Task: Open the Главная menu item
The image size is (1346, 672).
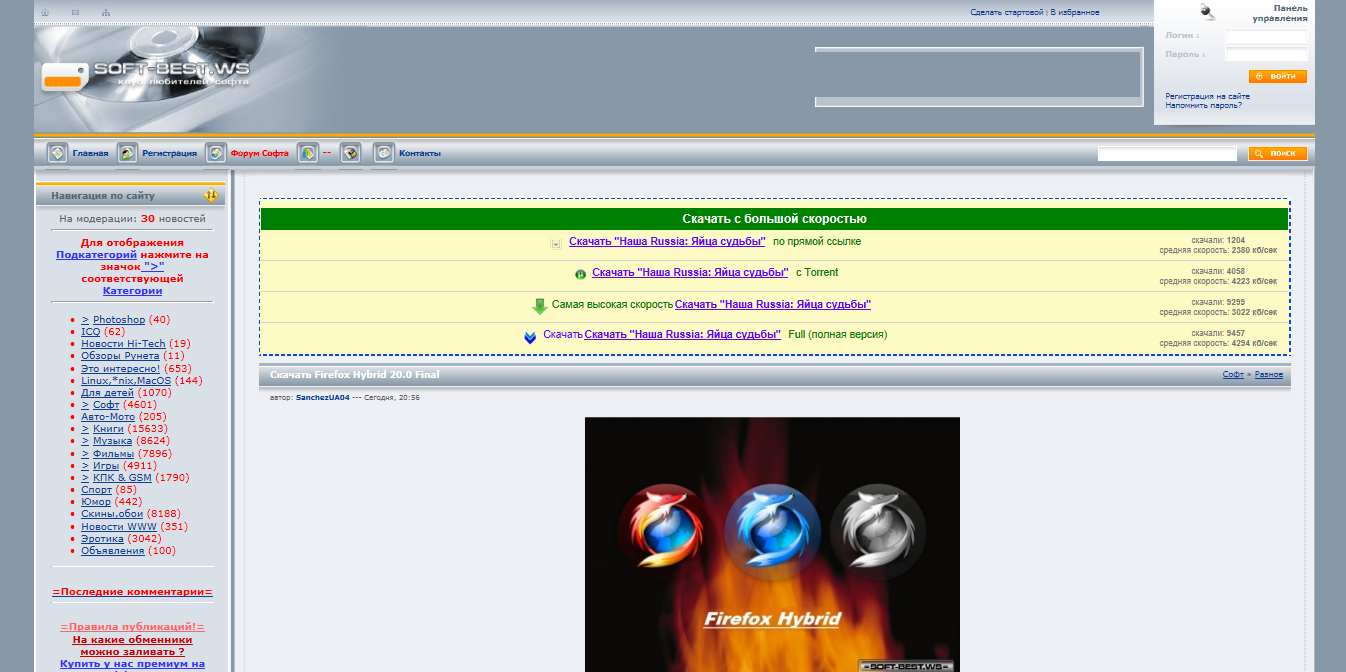Action: coord(90,153)
